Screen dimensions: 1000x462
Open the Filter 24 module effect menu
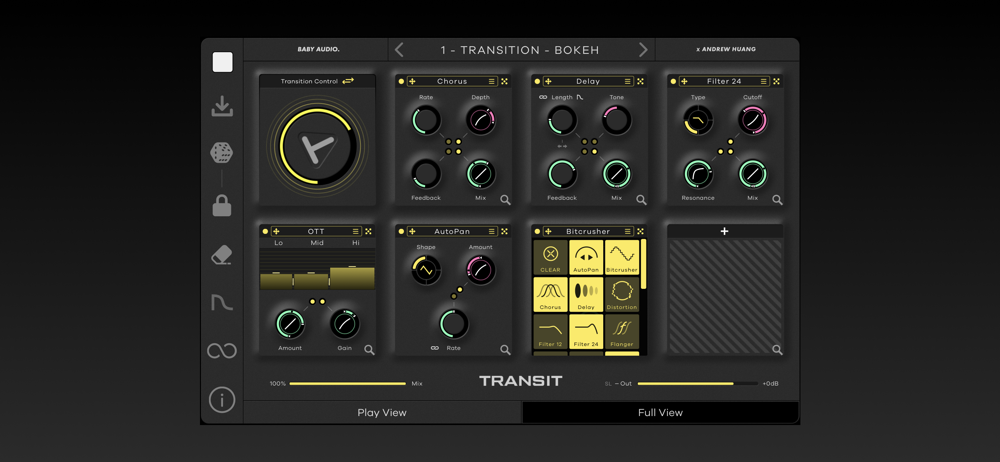[764, 81]
